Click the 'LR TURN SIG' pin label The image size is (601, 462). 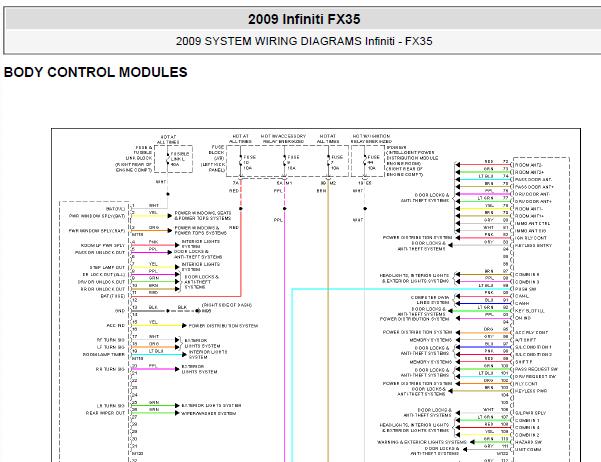[111, 406]
